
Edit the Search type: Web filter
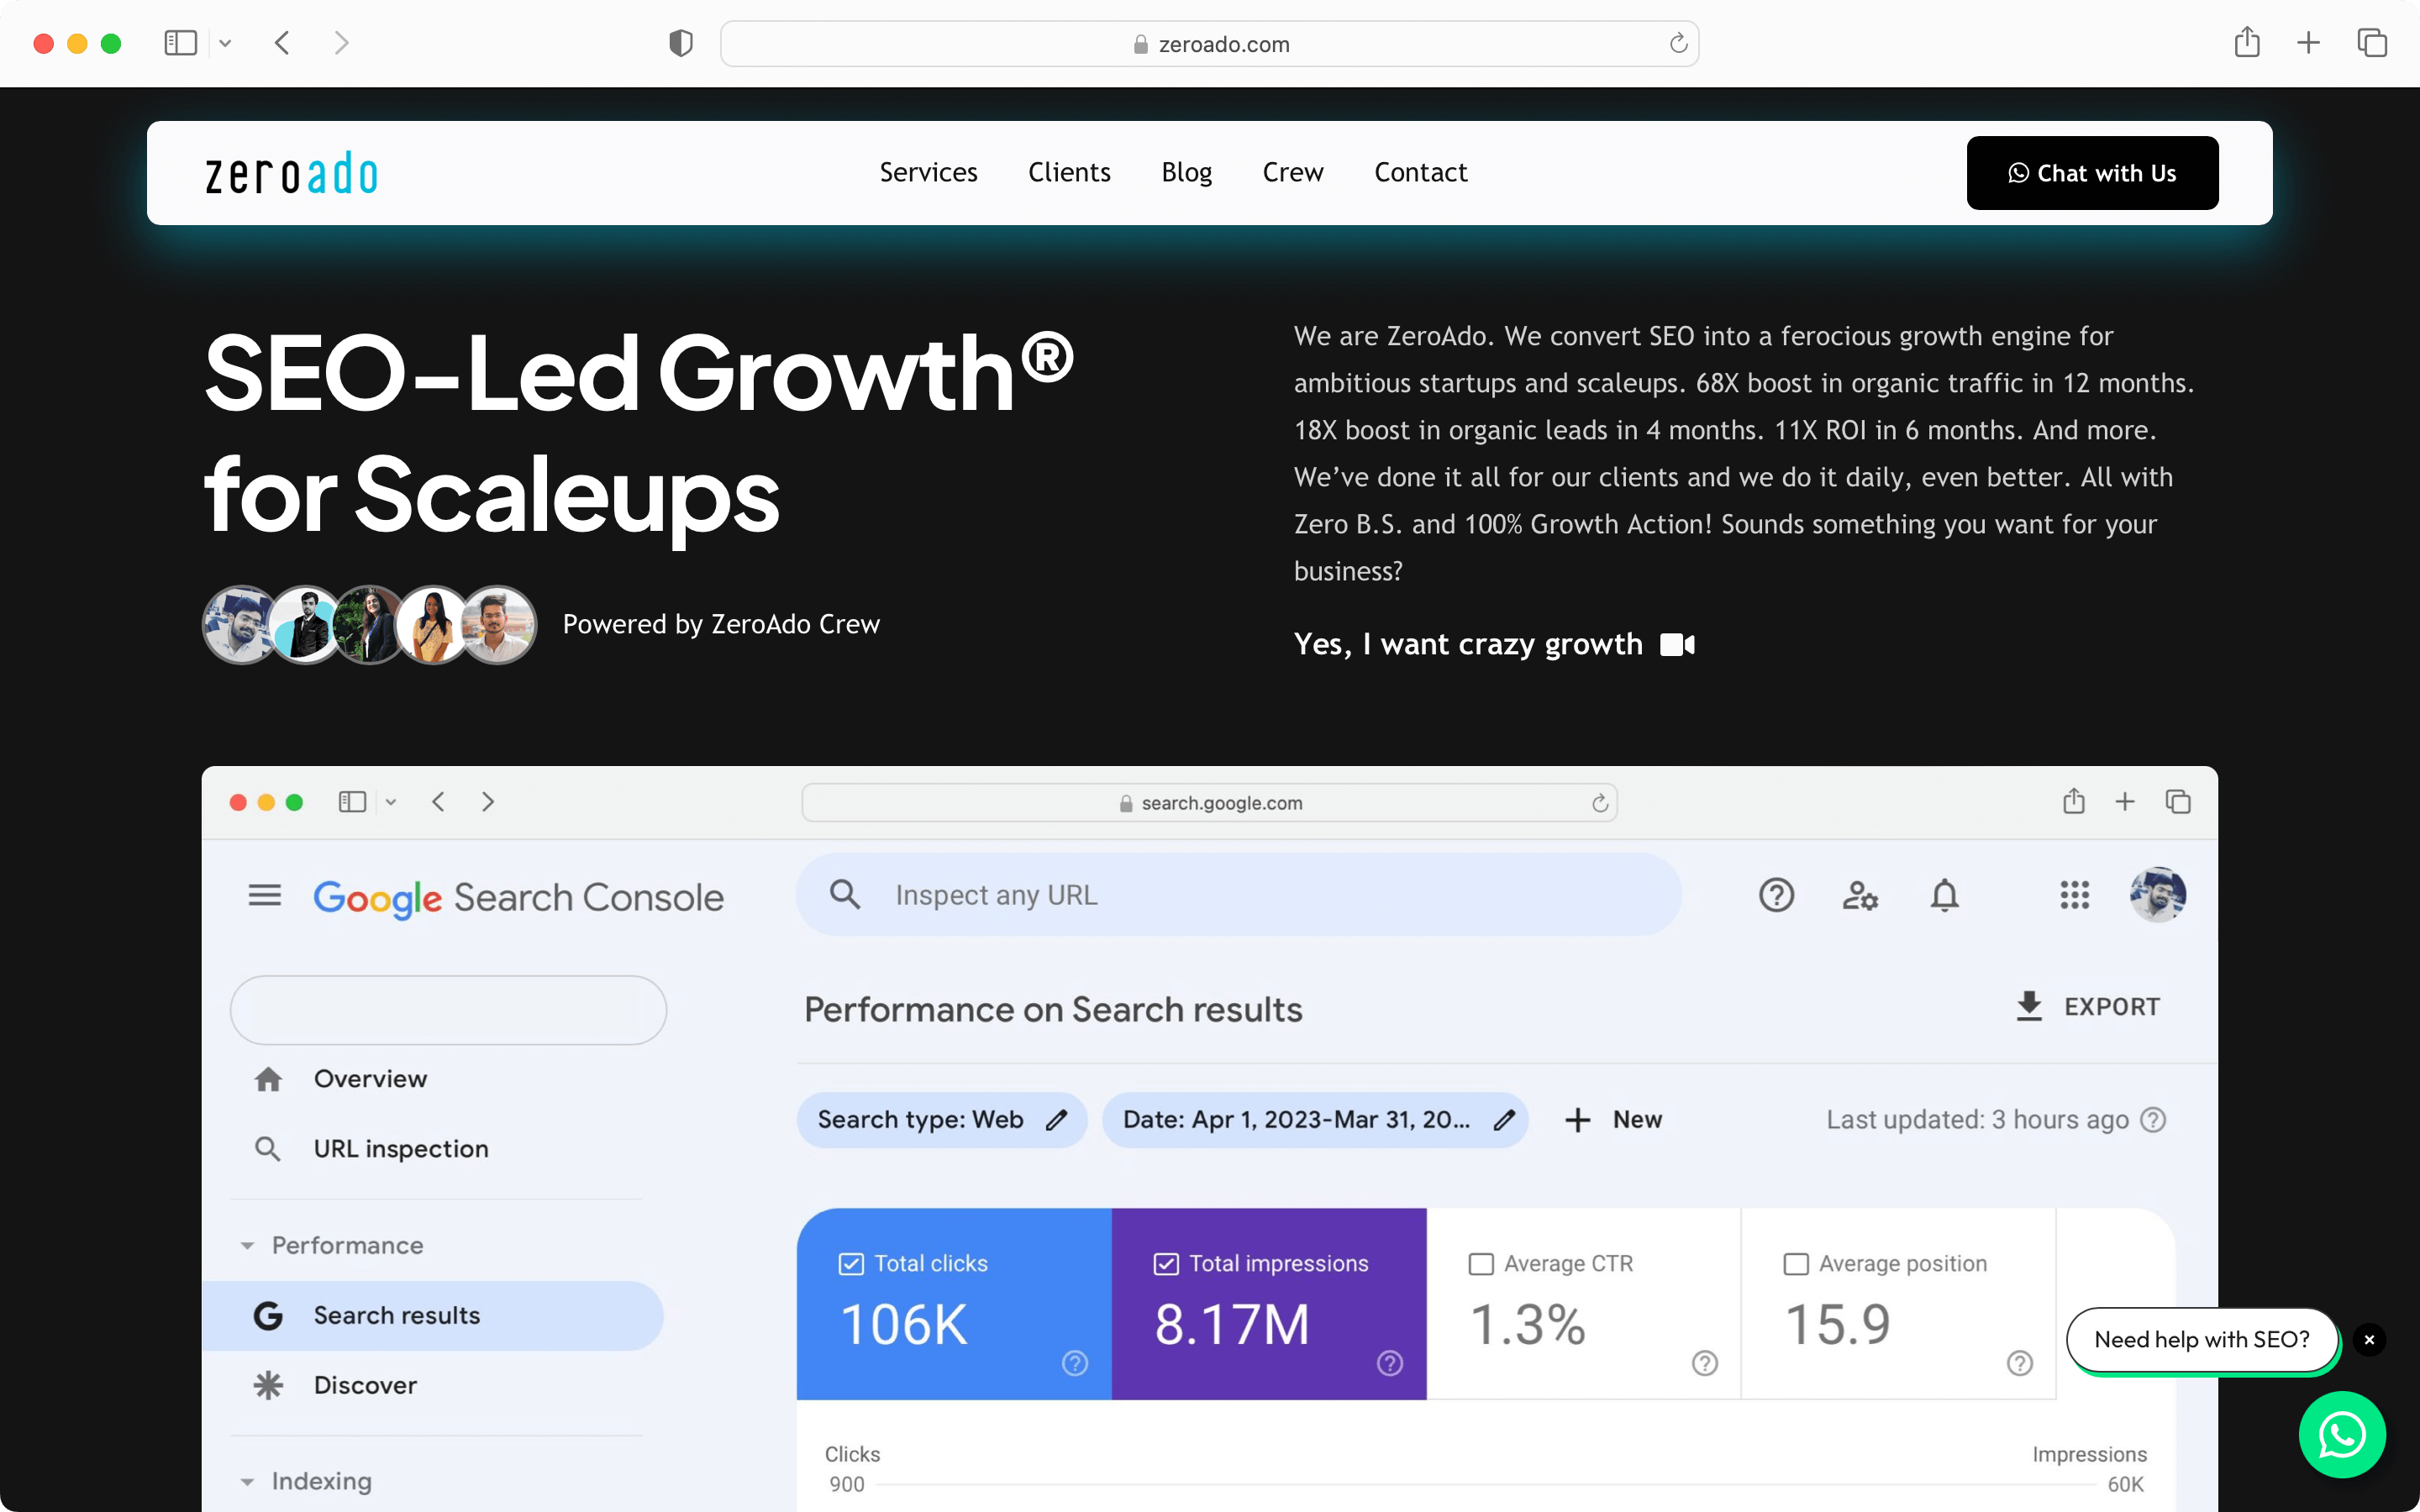tap(941, 1119)
